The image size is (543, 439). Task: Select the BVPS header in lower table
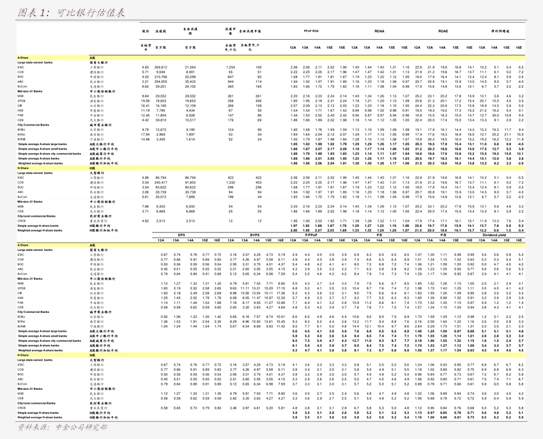tap(255, 235)
